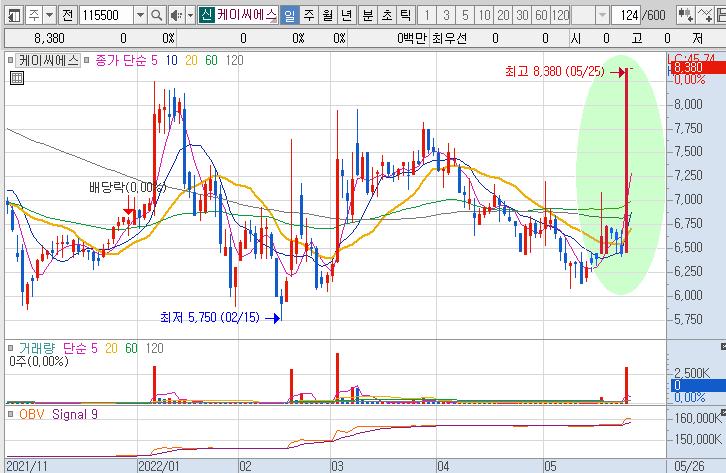
Task: Toggle the square marker before 거래량
Action: click(10, 348)
